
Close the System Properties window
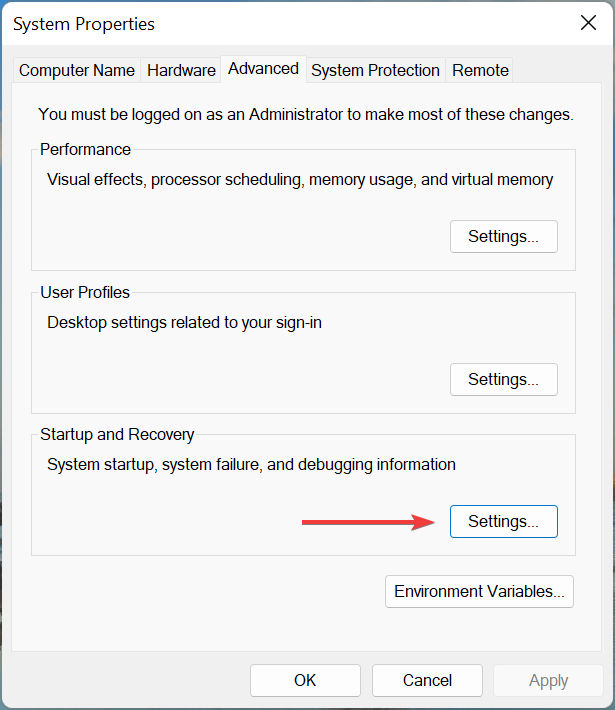pos(586,23)
